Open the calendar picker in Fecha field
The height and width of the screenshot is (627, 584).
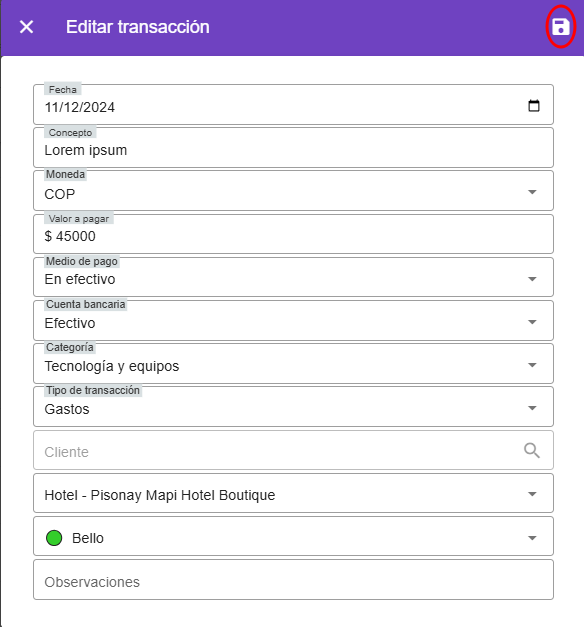click(x=534, y=106)
